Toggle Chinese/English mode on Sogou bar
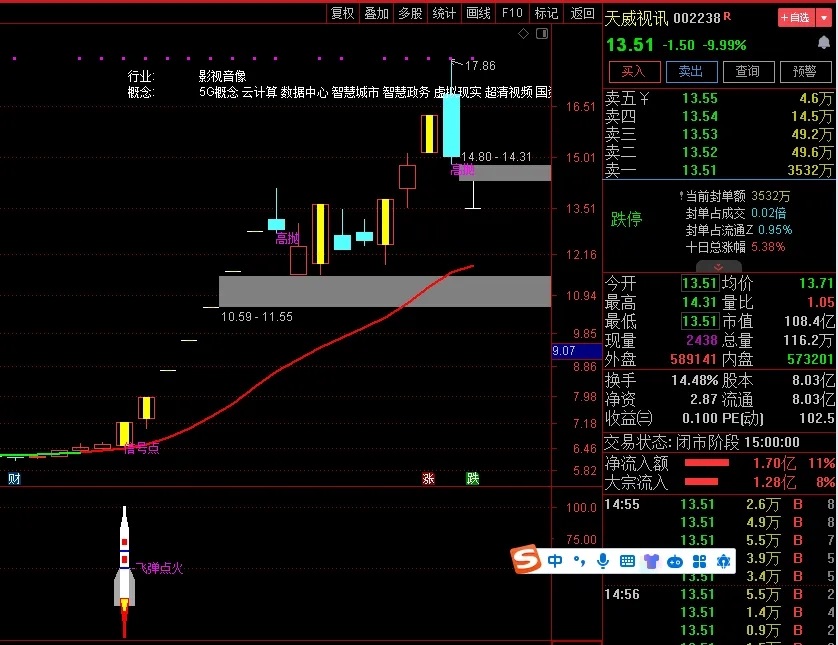838x645 pixels. pyautogui.click(x=555, y=561)
